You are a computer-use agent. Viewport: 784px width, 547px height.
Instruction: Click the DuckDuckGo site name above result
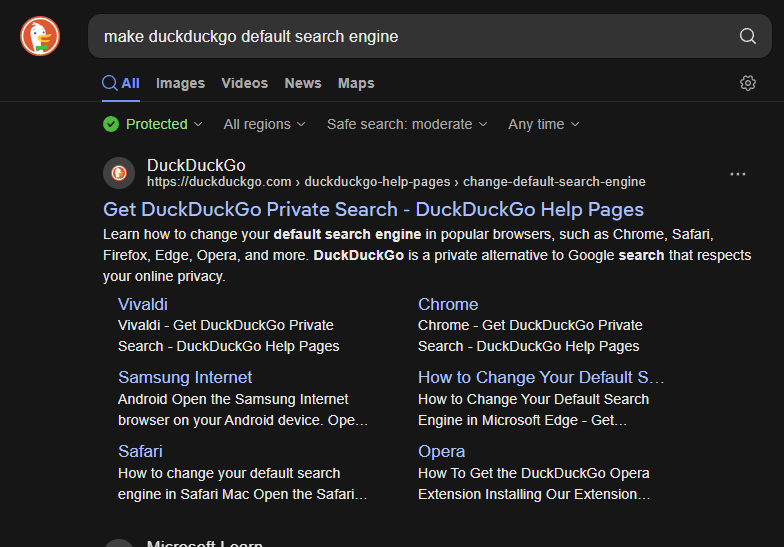coord(196,165)
